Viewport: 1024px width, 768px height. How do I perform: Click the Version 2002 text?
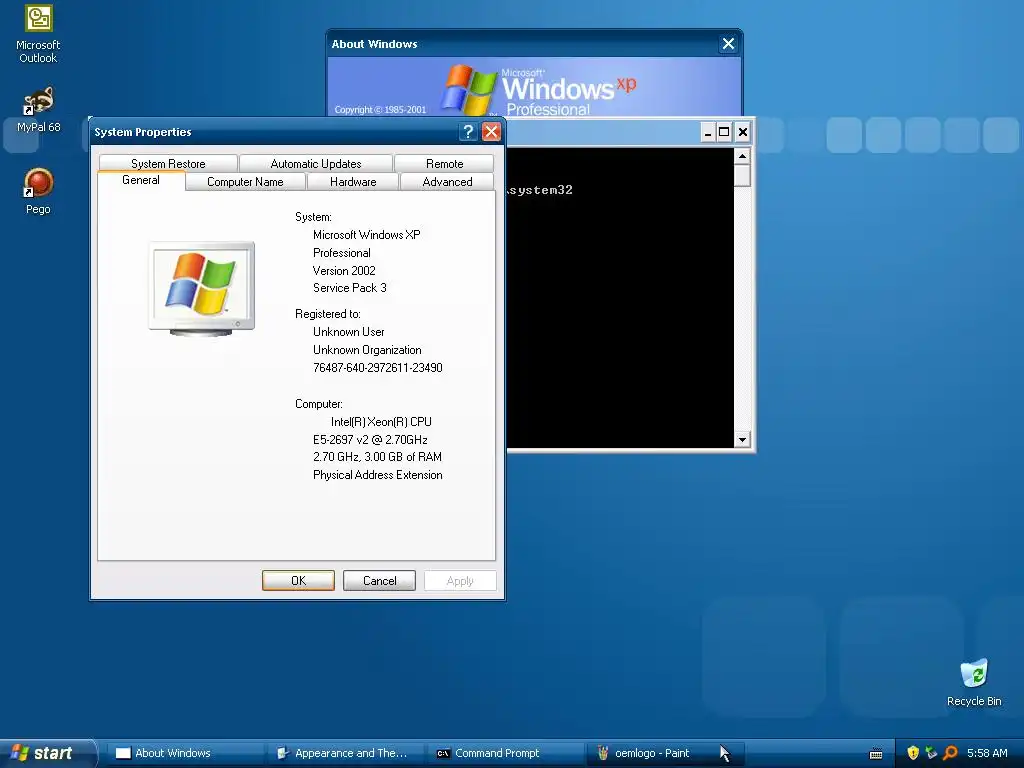(x=344, y=270)
